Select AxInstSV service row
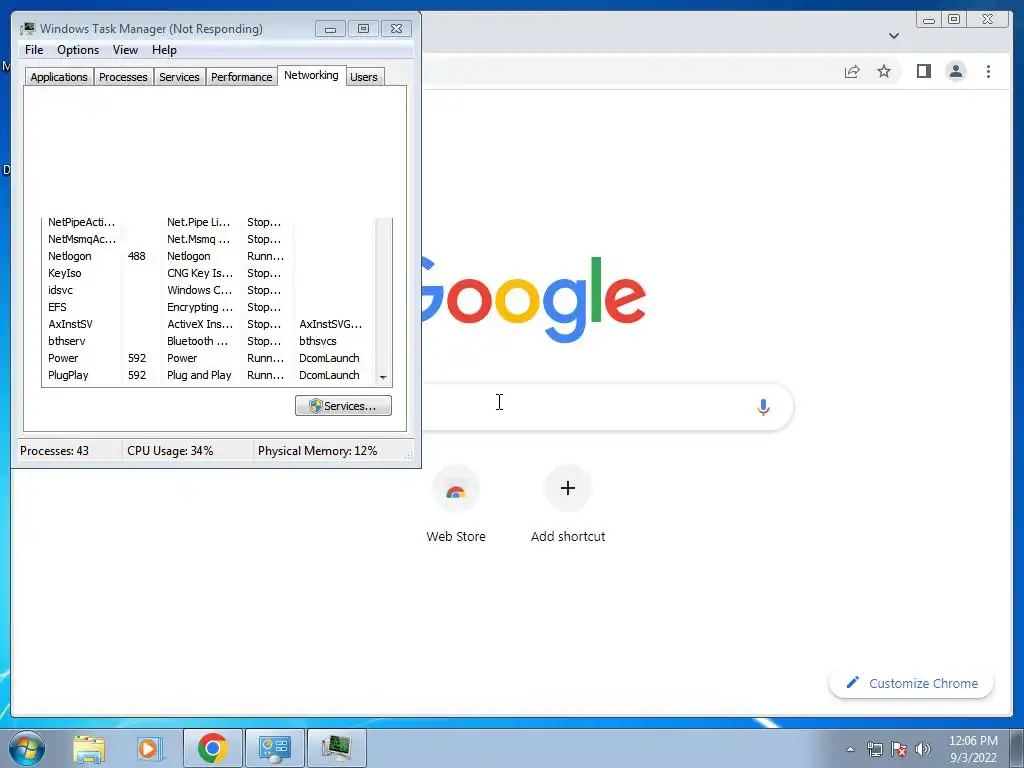The height and width of the screenshot is (768, 1024). tap(208, 324)
